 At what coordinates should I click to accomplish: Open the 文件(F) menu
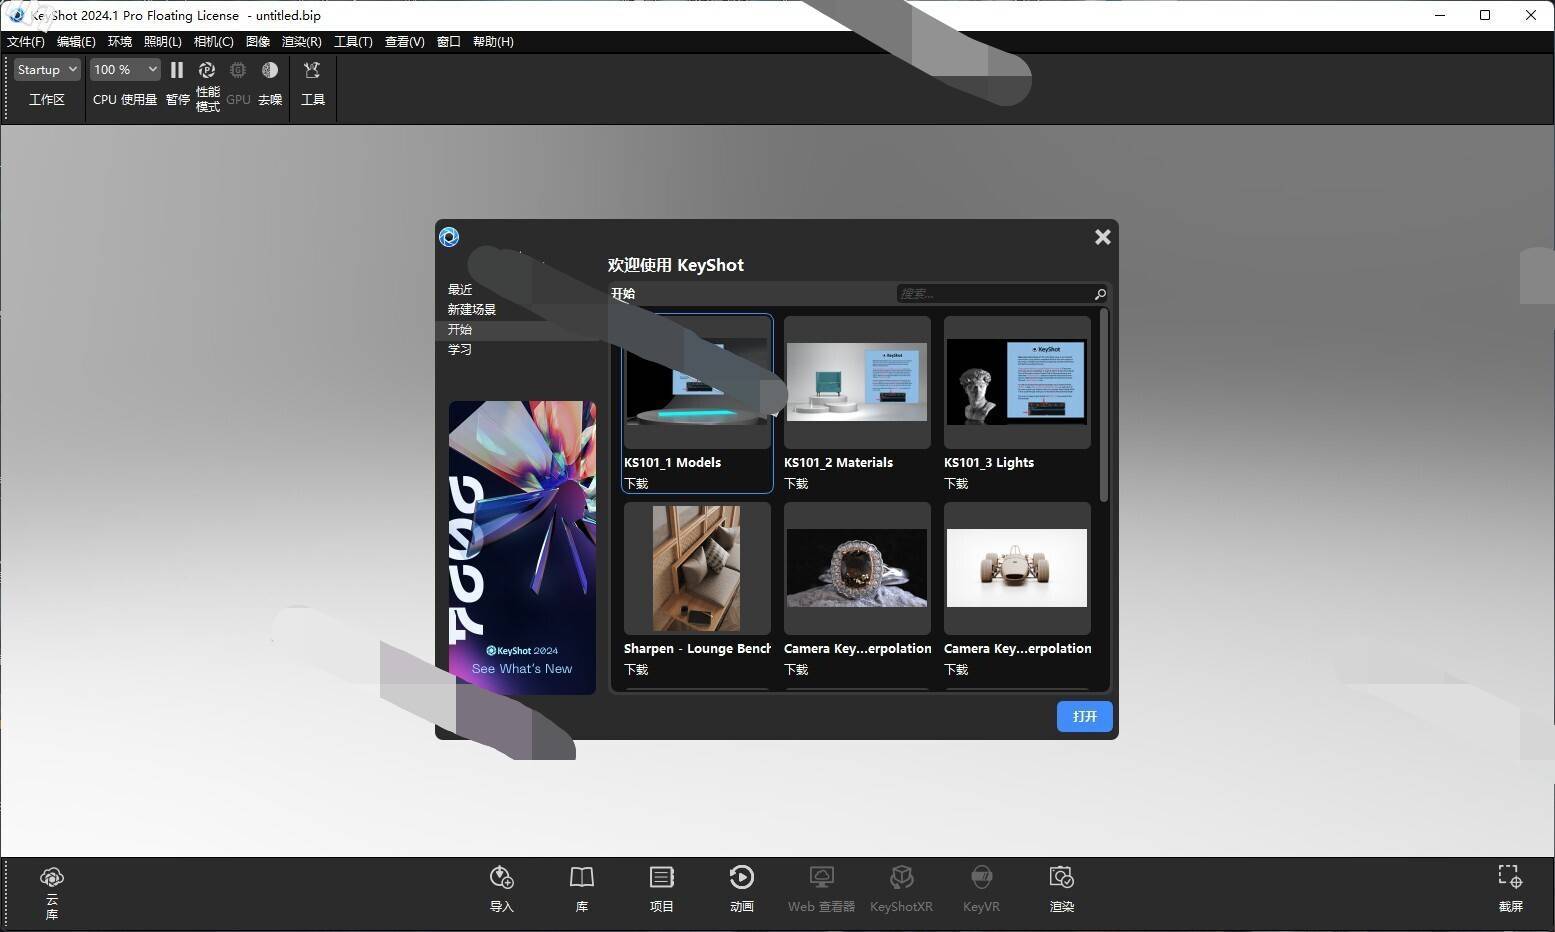(26, 42)
